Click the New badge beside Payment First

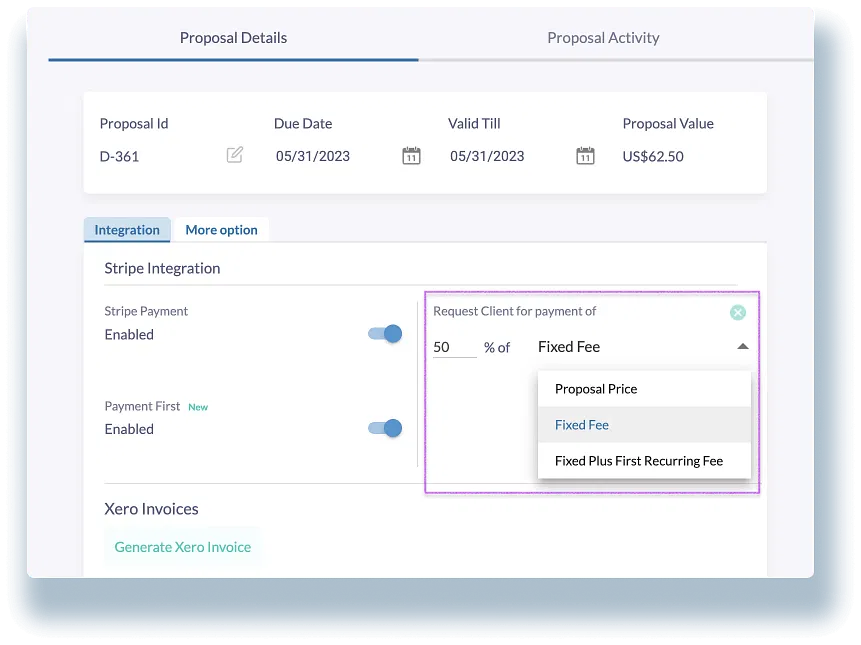pos(198,407)
